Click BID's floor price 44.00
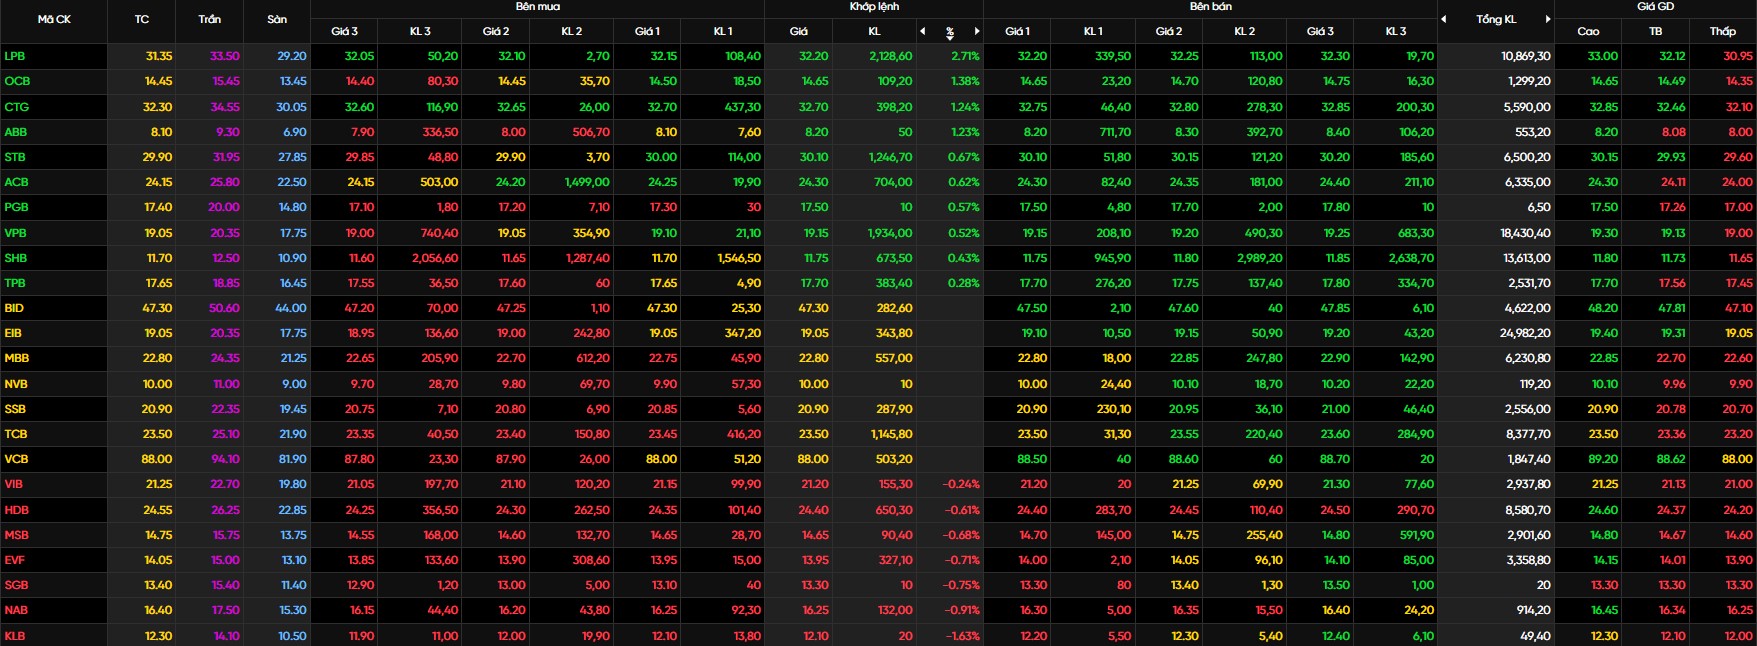 point(291,308)
